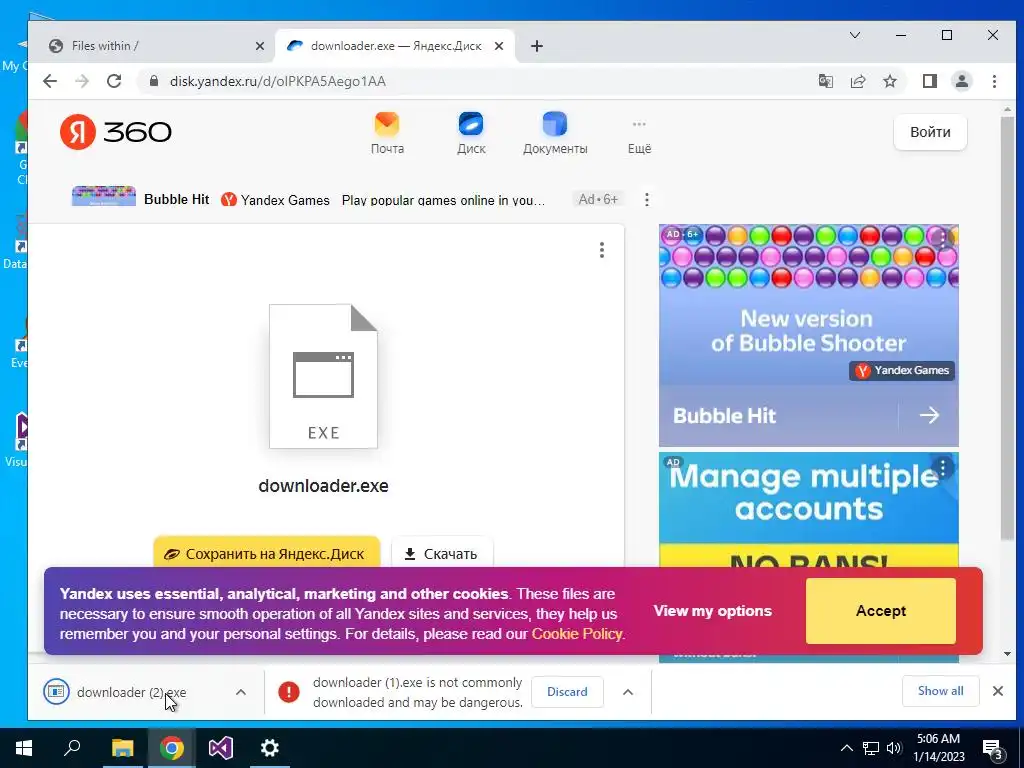The image size is (1024, 768).
Task: Expand downloader (2).exe download options
Action: 240,692
